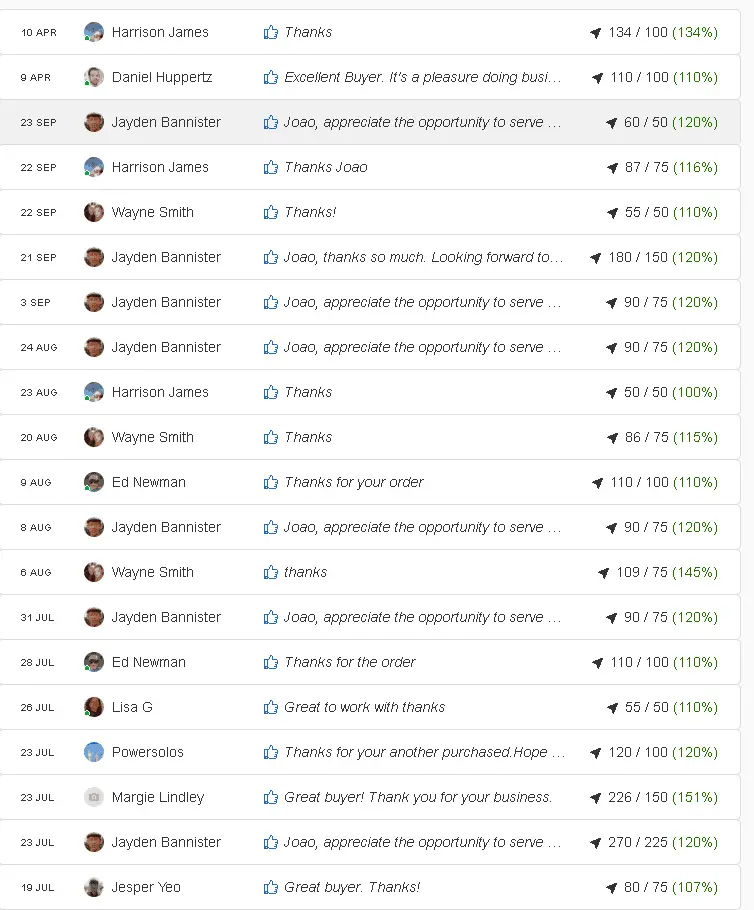Click Margie Lindley placeholder avatar
Image resolution: width=754 pixels, height=910 pixels.
(94, 797)
